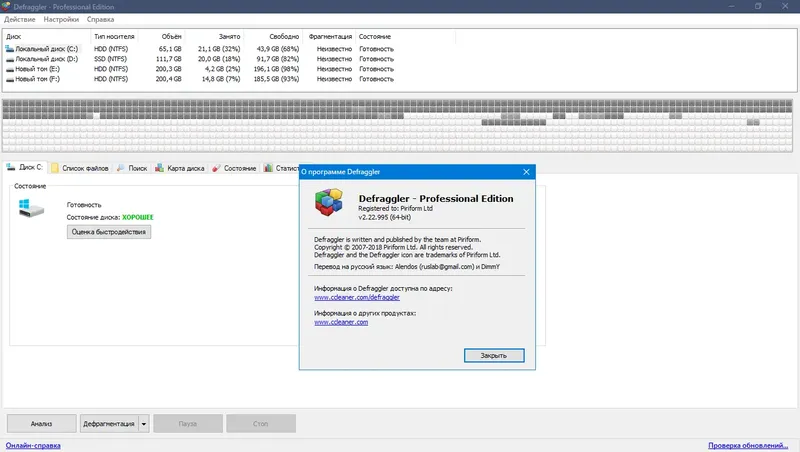Click the dark block cluster in the drive map
Screen dimensions: 800x452
[513, 122]
